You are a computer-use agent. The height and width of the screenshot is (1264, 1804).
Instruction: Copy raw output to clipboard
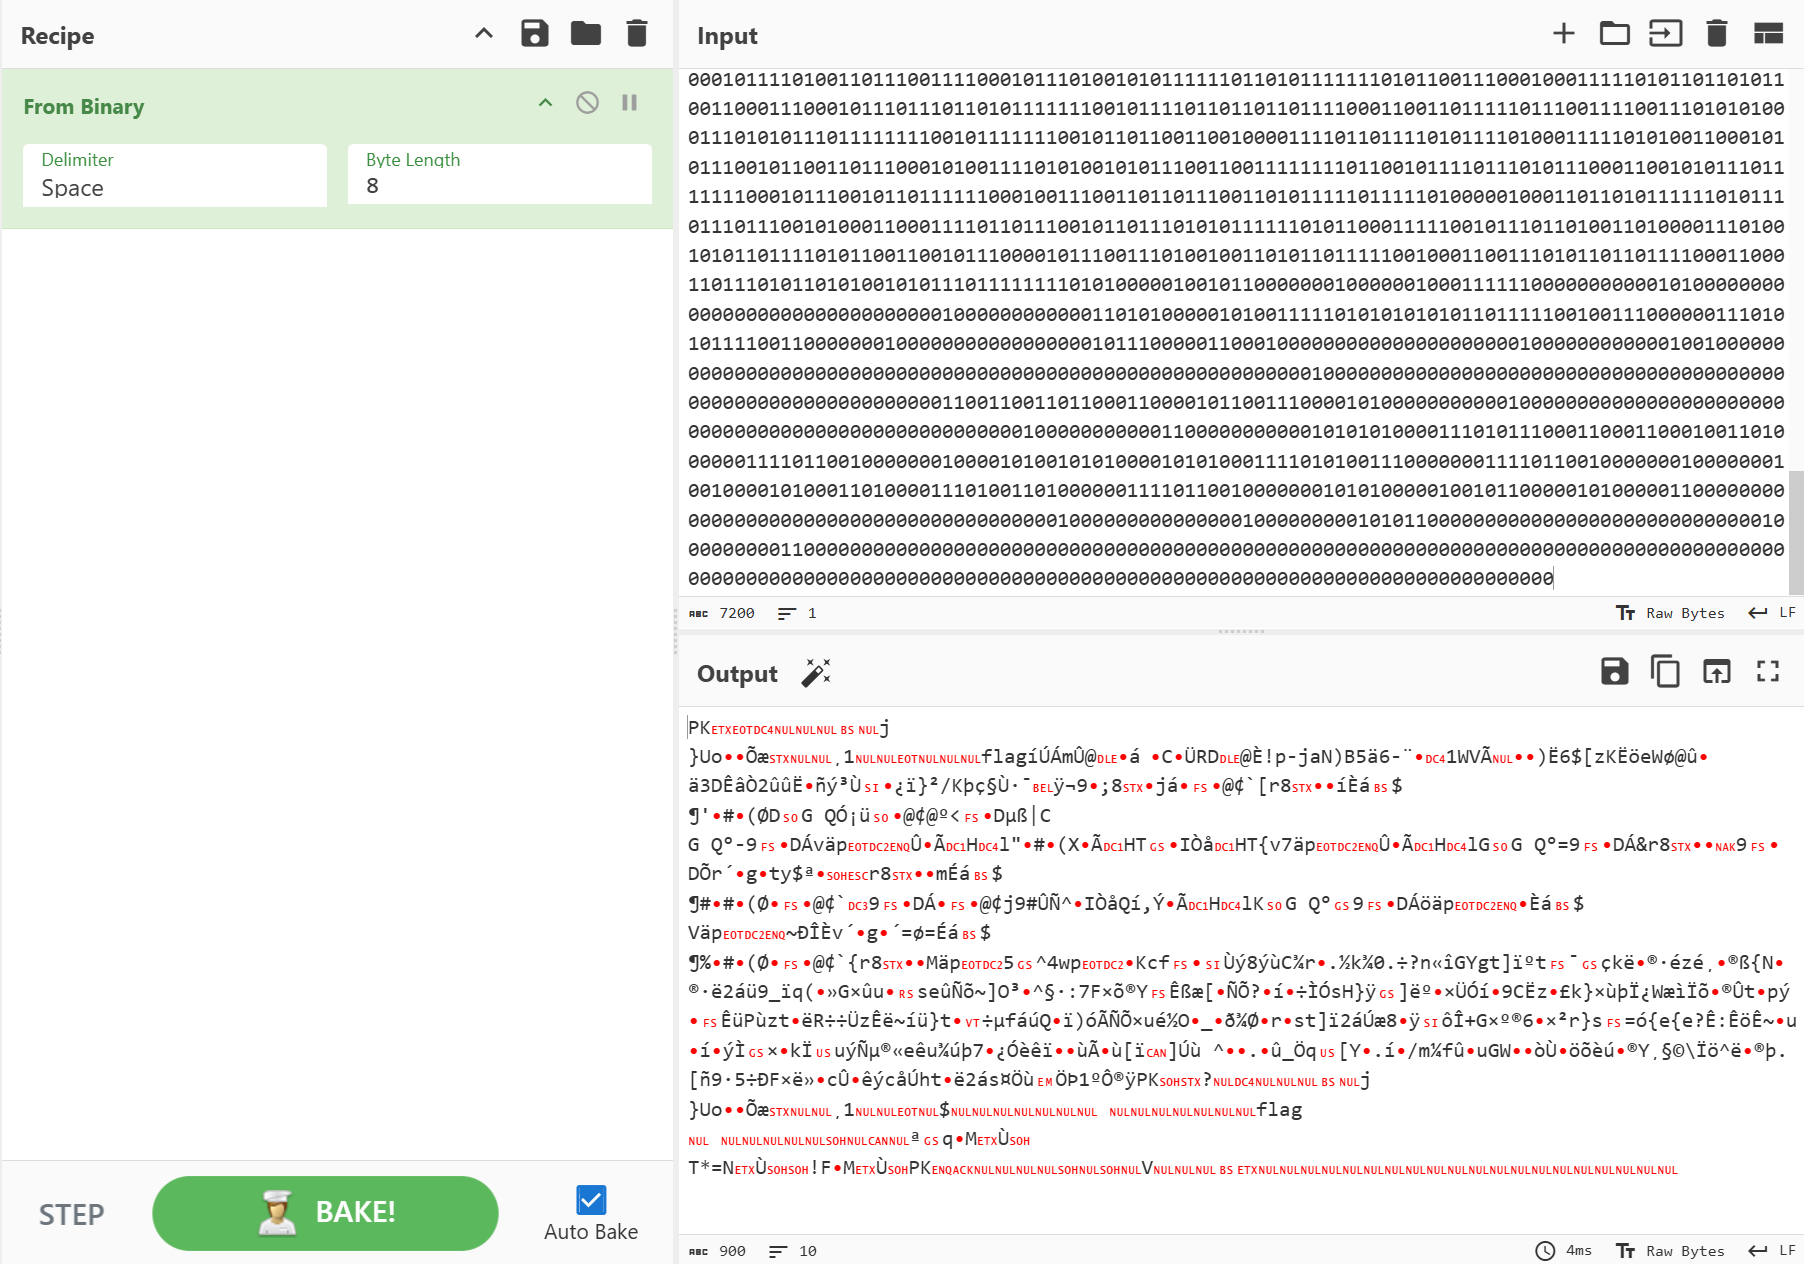click(1665, 672)
